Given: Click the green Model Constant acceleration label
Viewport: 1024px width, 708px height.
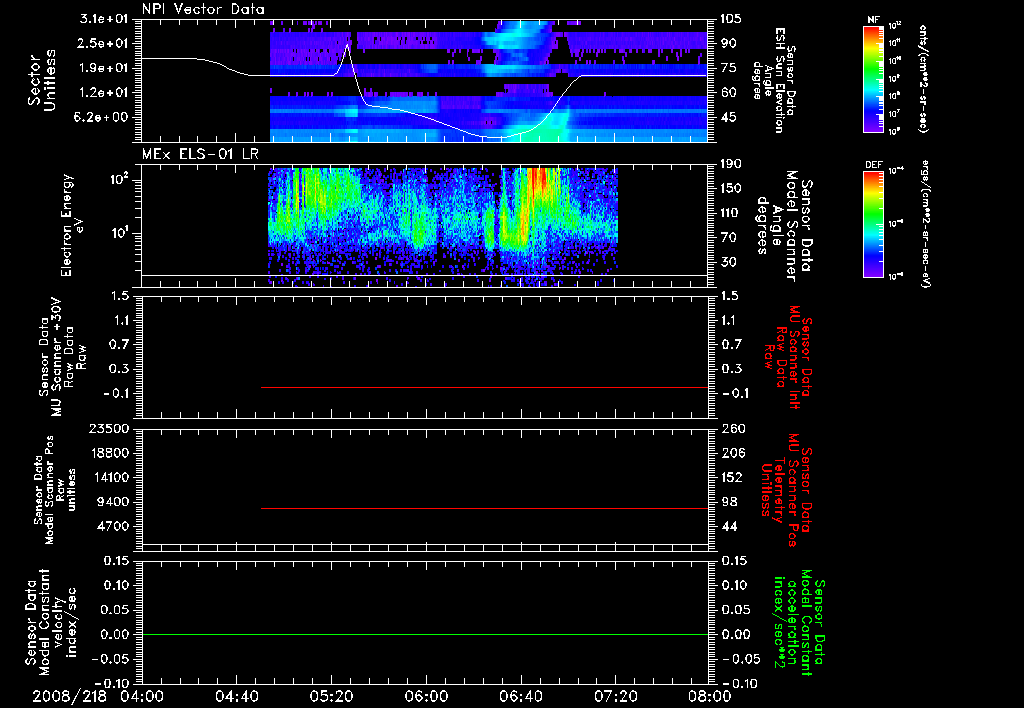Looking at the screenshot, I should click(x=799, y=624).
